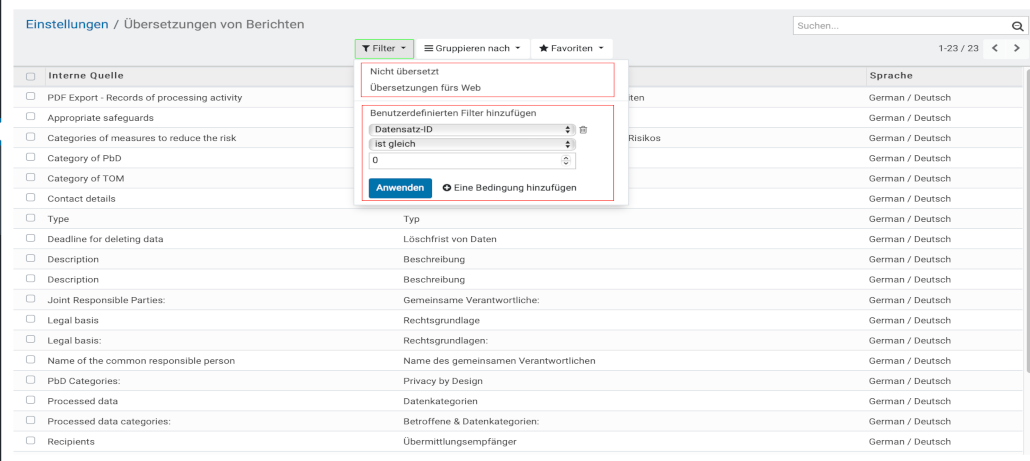Sort by the Sprache column header

click(891, 76)
